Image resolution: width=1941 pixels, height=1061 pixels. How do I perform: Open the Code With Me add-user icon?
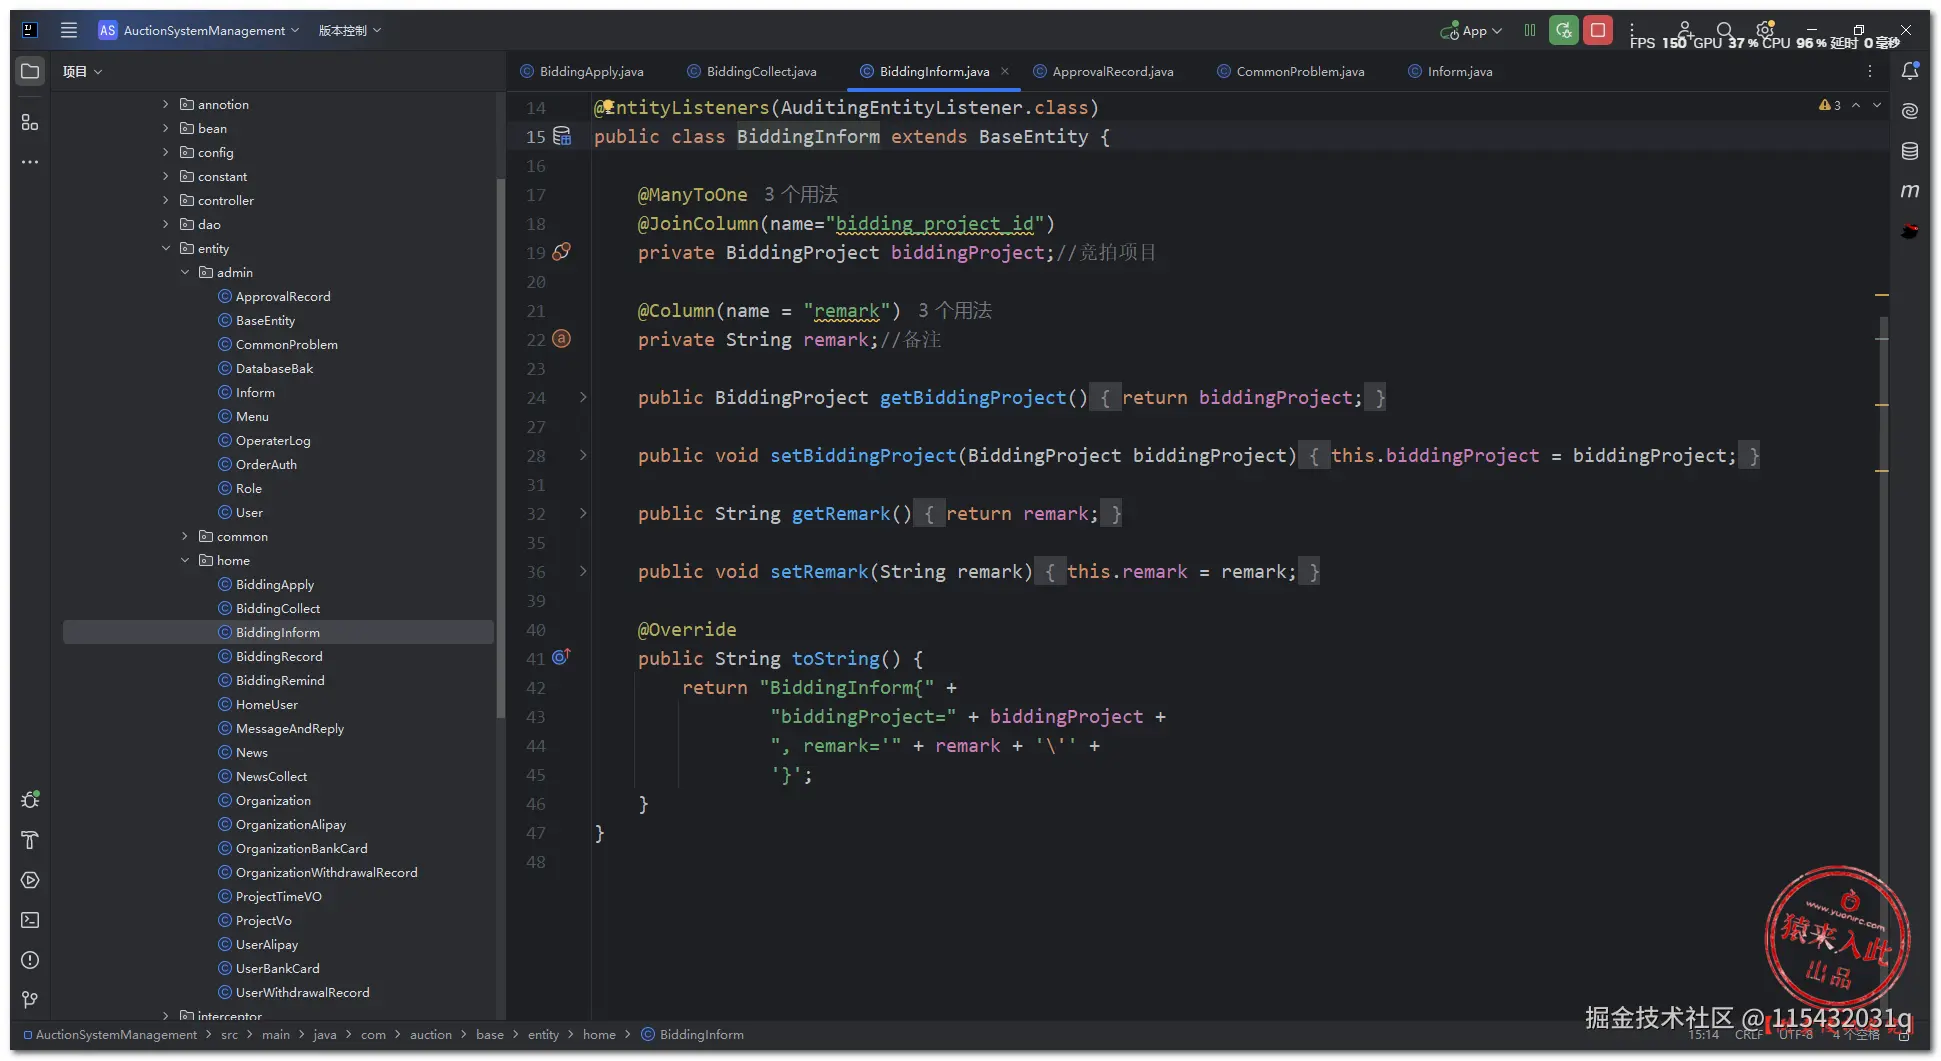(1685, 30)
